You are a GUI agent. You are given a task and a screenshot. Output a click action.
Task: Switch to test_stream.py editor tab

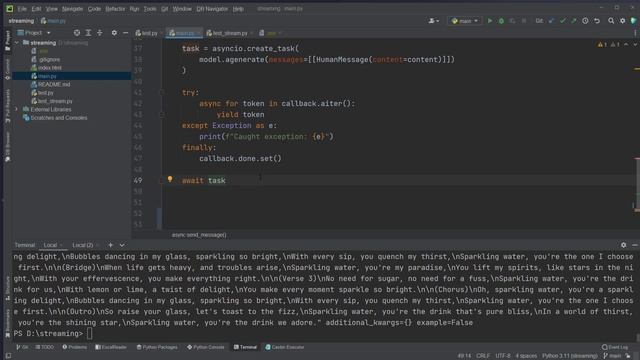(229, 33)
